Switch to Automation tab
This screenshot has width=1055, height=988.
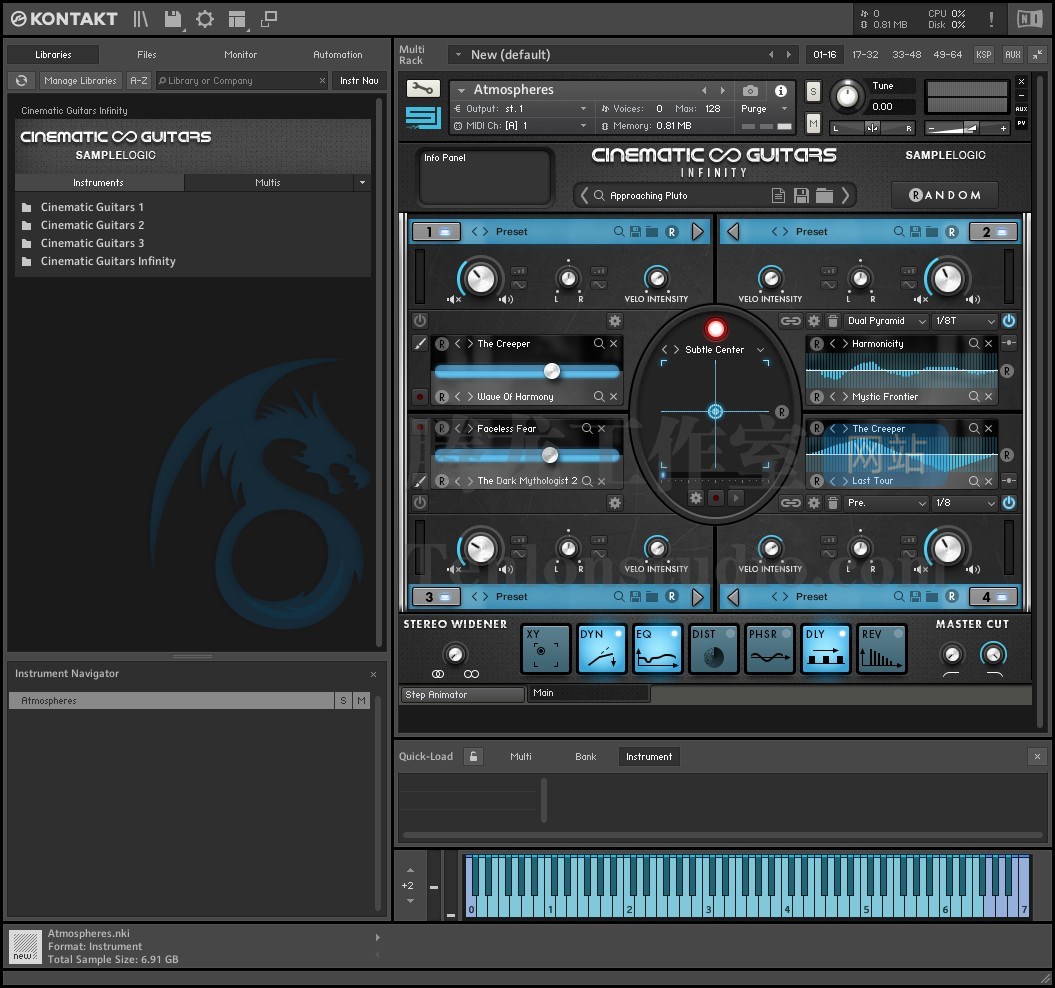(x=338, y=55)
